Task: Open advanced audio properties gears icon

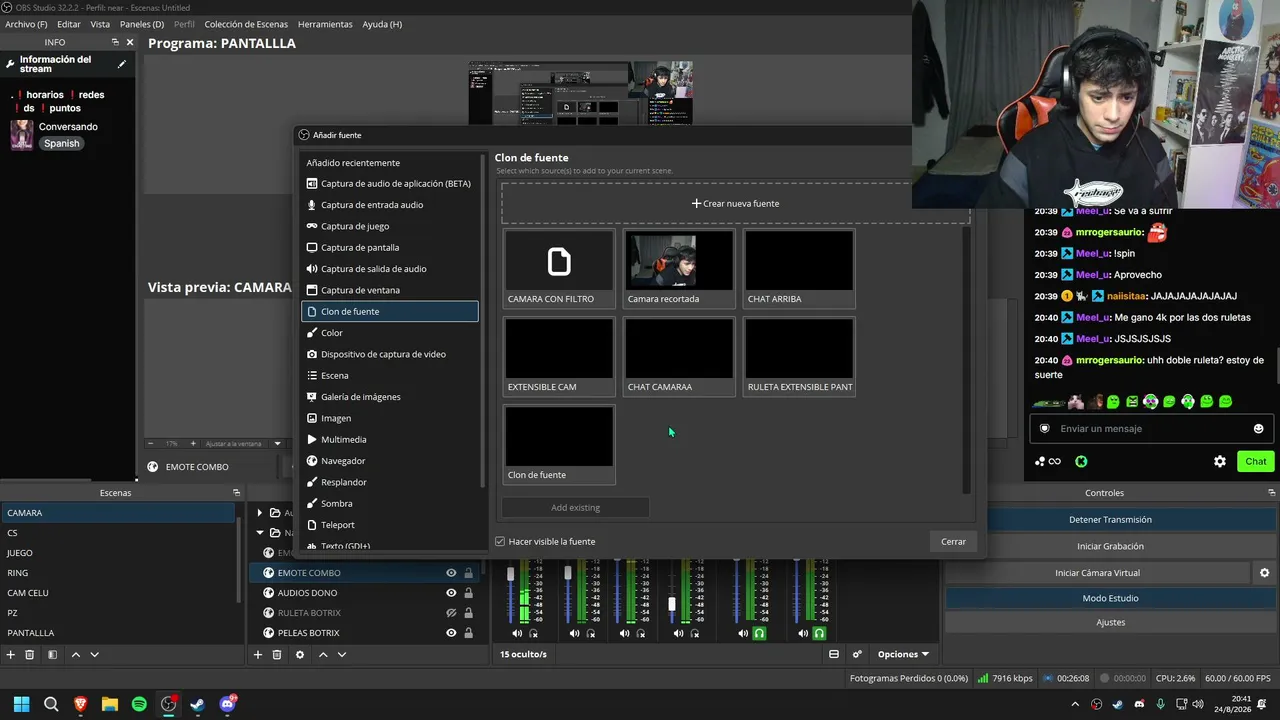Action: 857,655
